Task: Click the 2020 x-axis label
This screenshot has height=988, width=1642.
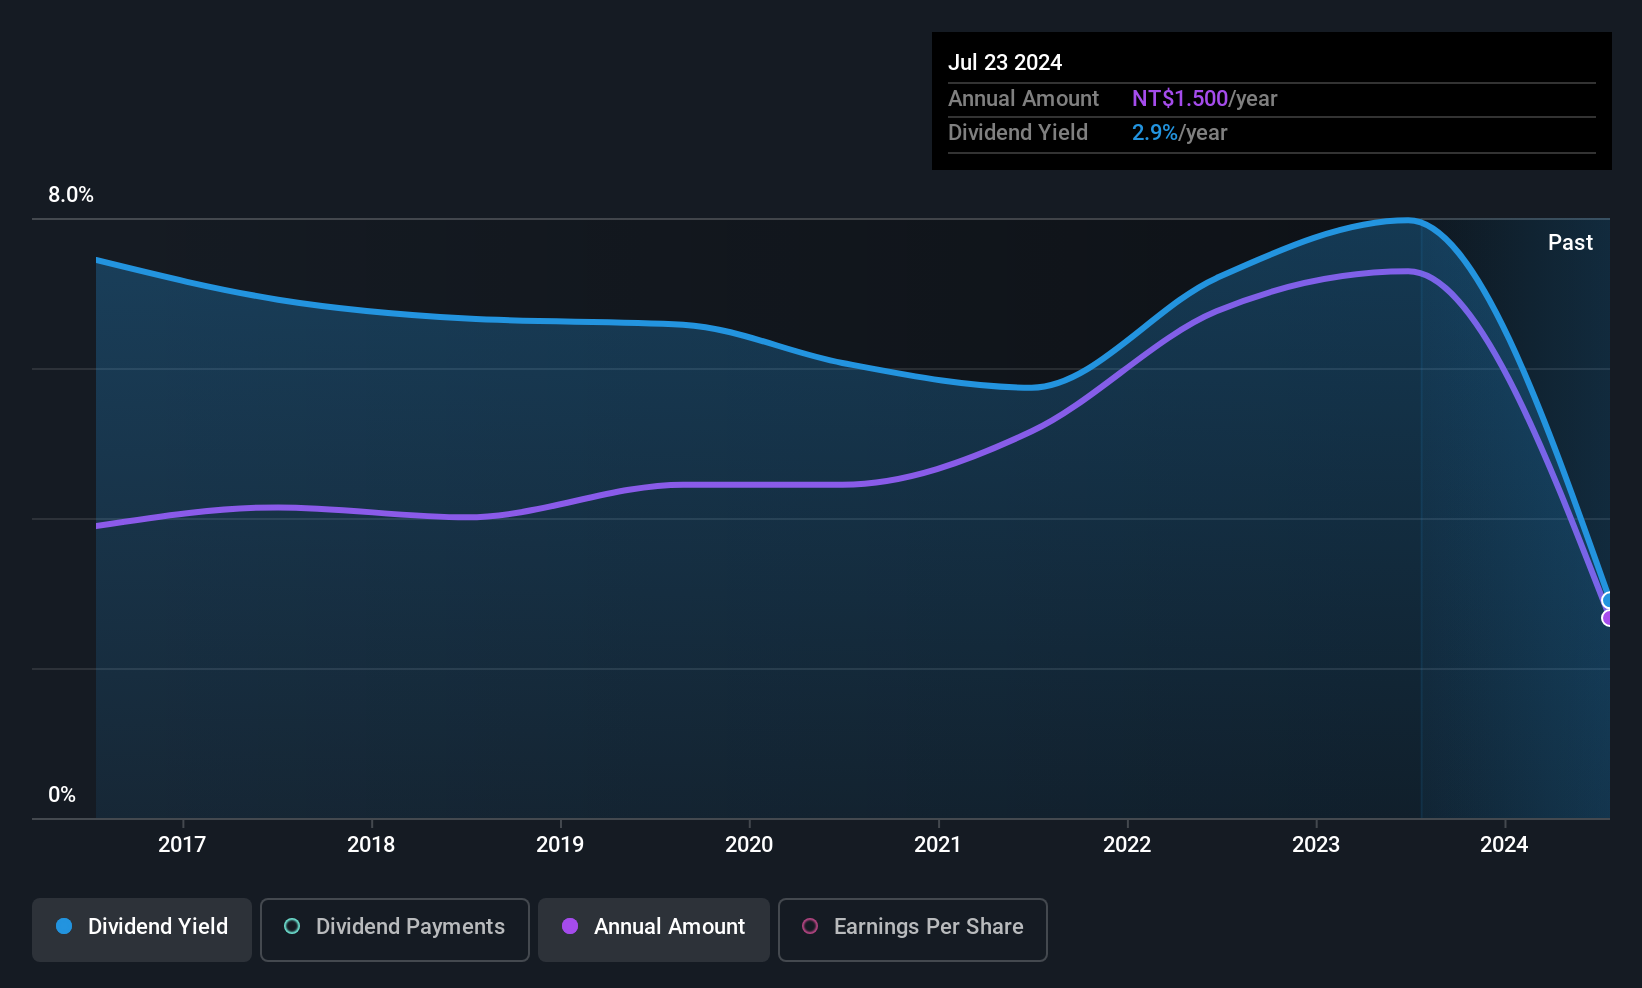Action: [x=749, y=845]
